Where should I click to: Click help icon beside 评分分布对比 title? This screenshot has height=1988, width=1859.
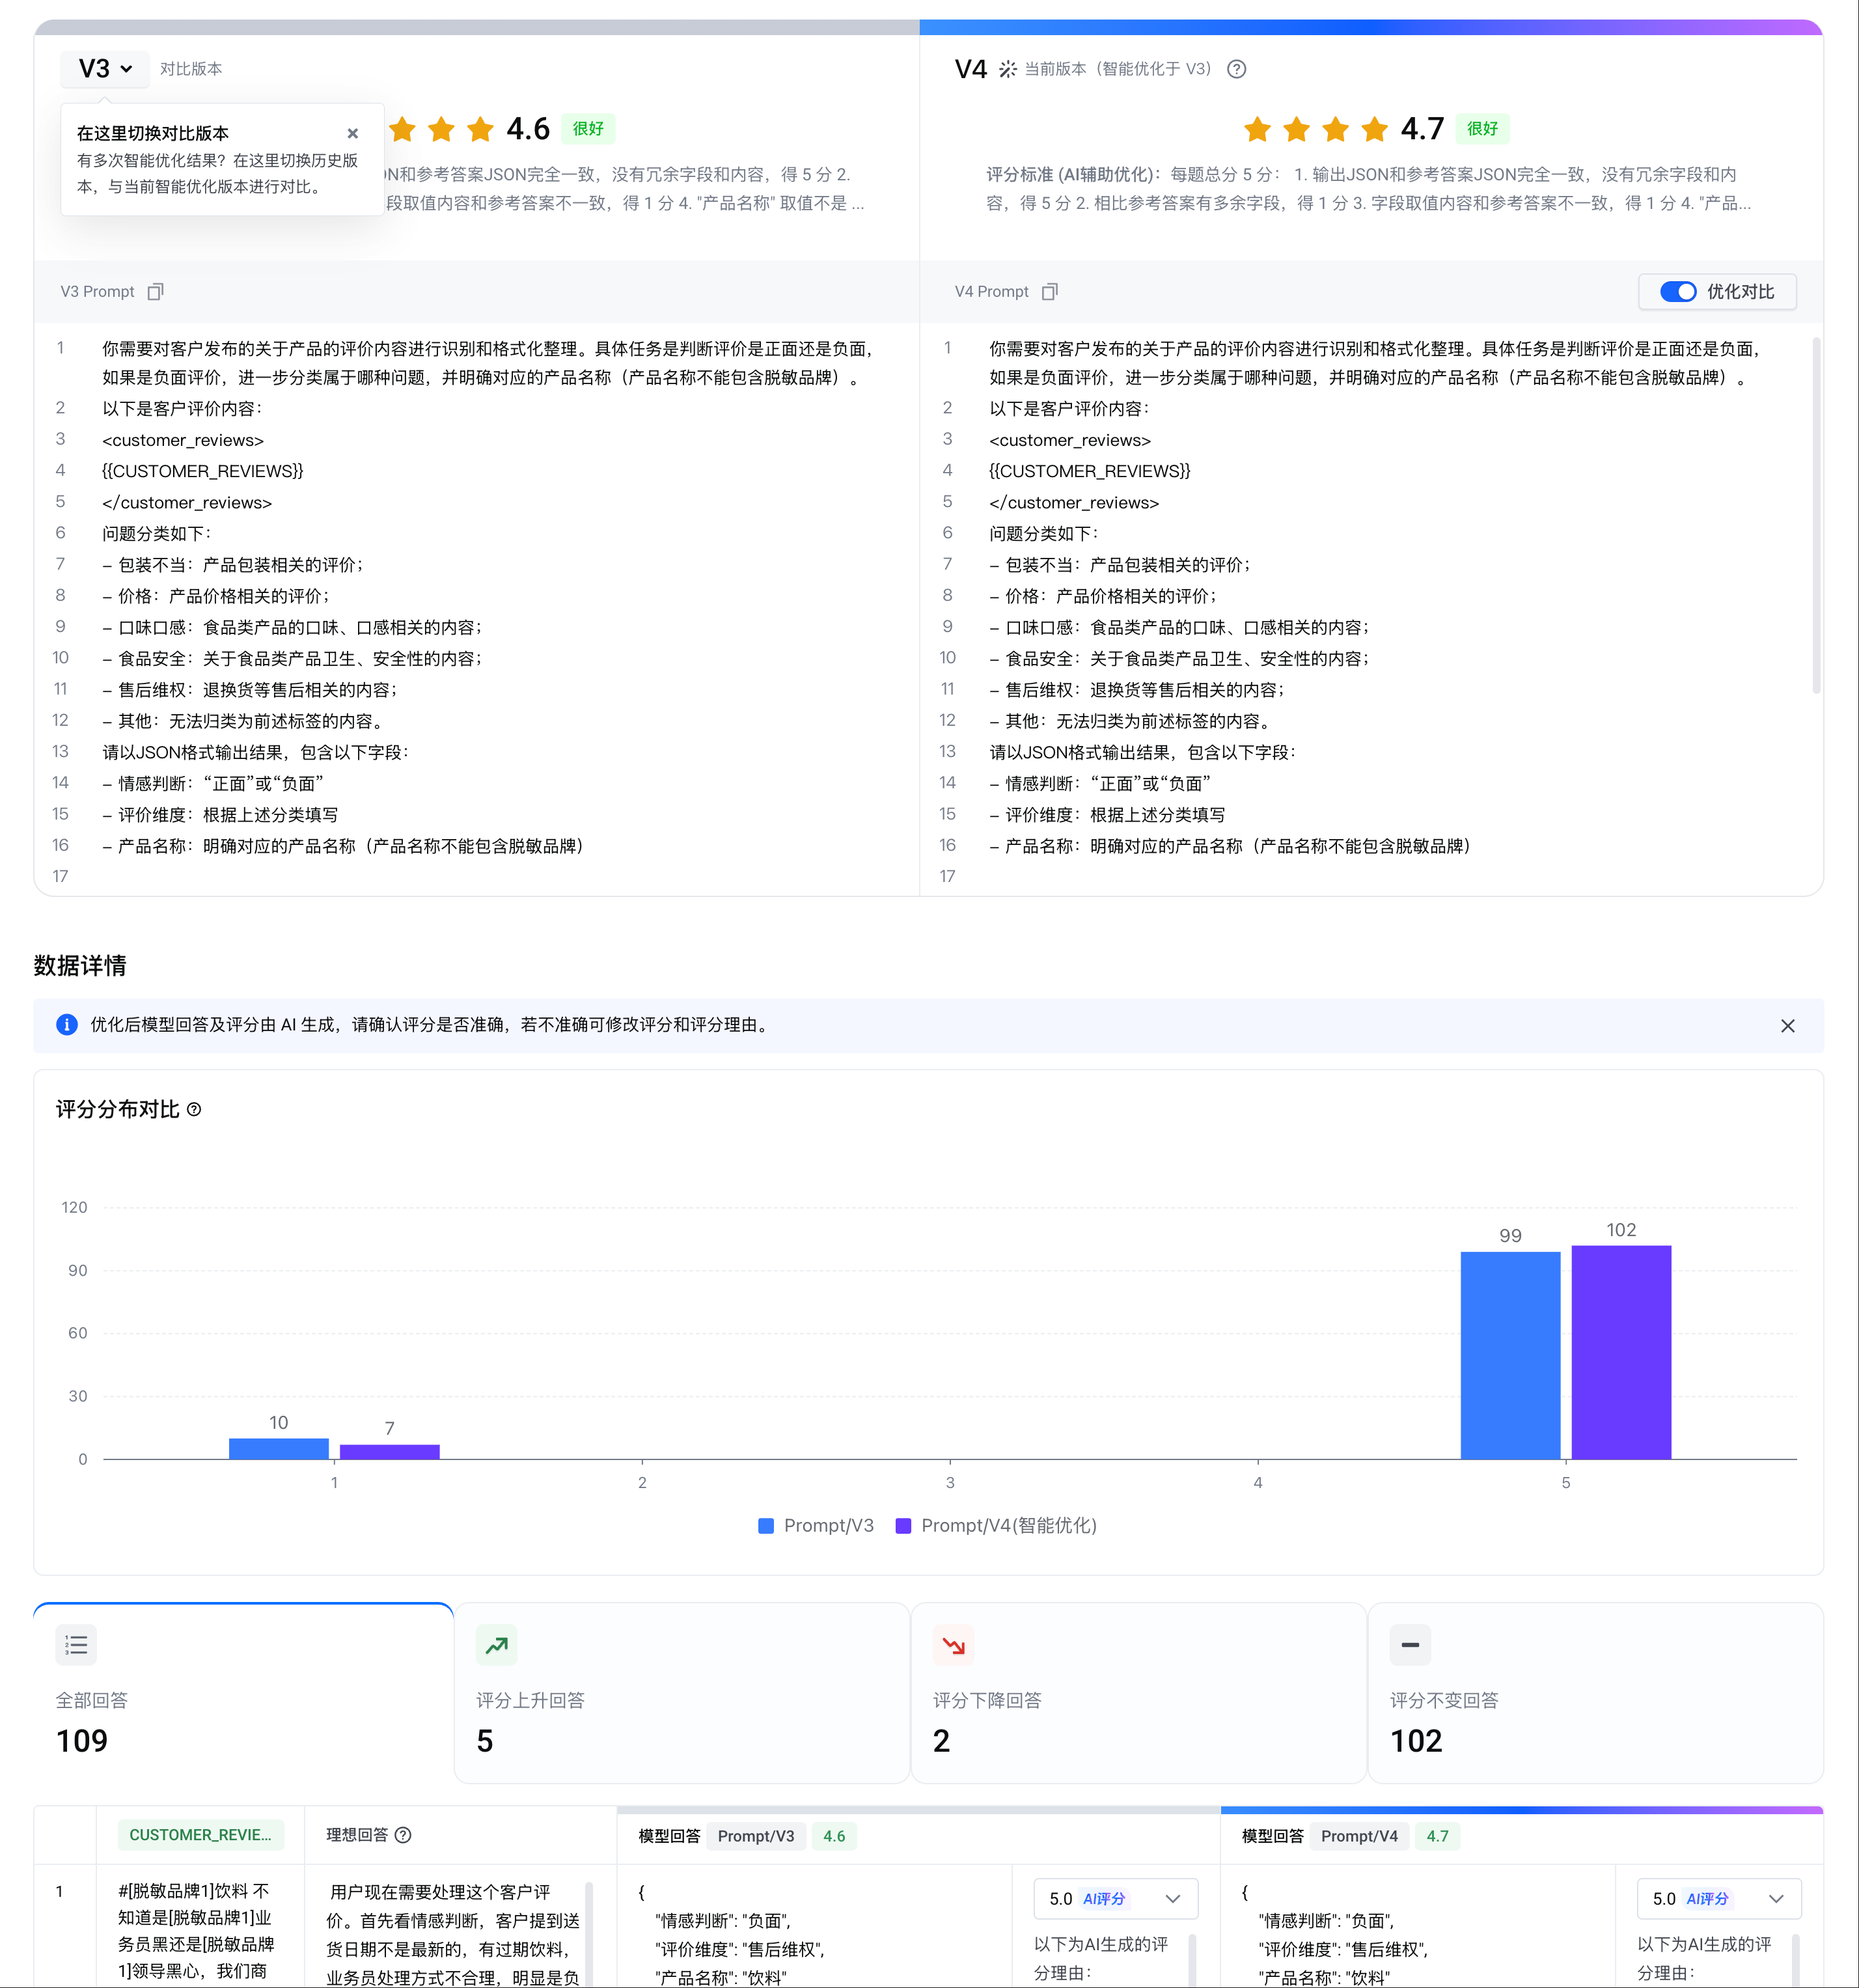[194, 1109]
